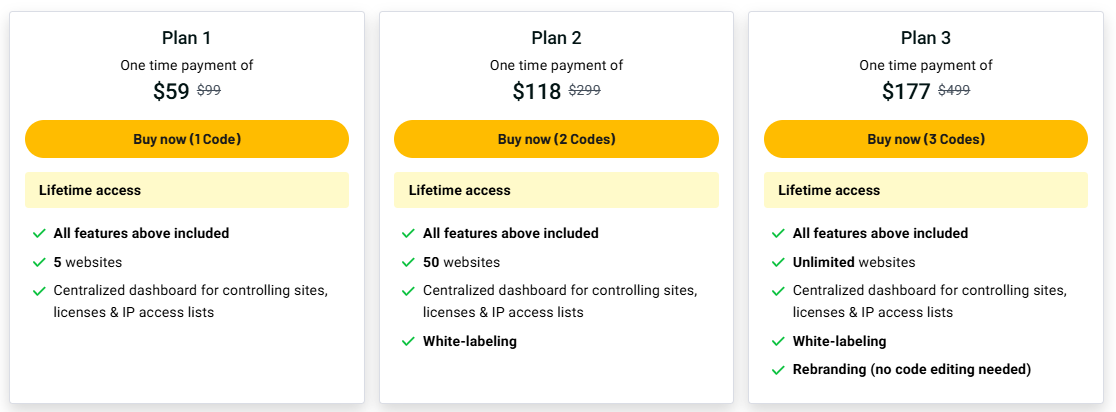Click Buy now (3 Codes) button
Viewport: 1116px width, 412px height.
[x=926, y=139]
